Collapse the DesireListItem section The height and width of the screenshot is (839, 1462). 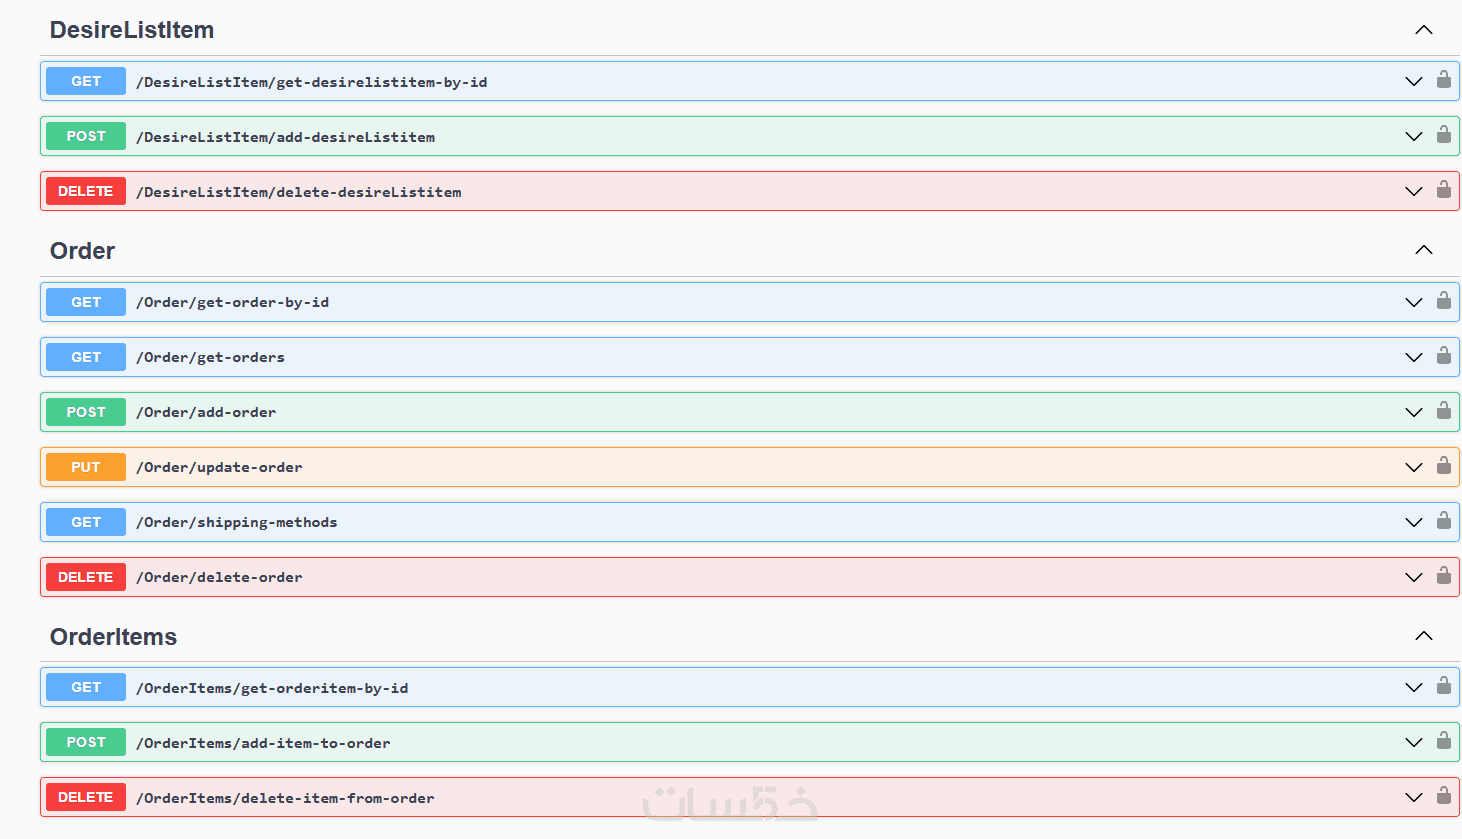click(x=1424, y=30)
